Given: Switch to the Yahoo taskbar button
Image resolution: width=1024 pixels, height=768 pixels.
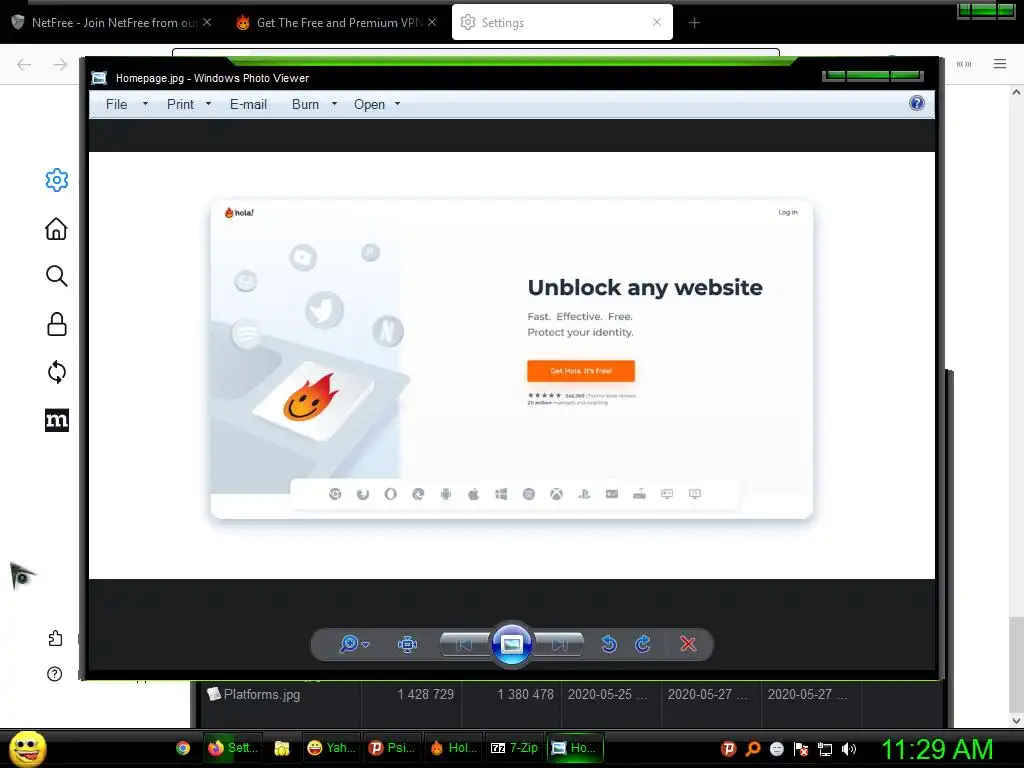Looking at the screenshot, I should tap(331, 748).
